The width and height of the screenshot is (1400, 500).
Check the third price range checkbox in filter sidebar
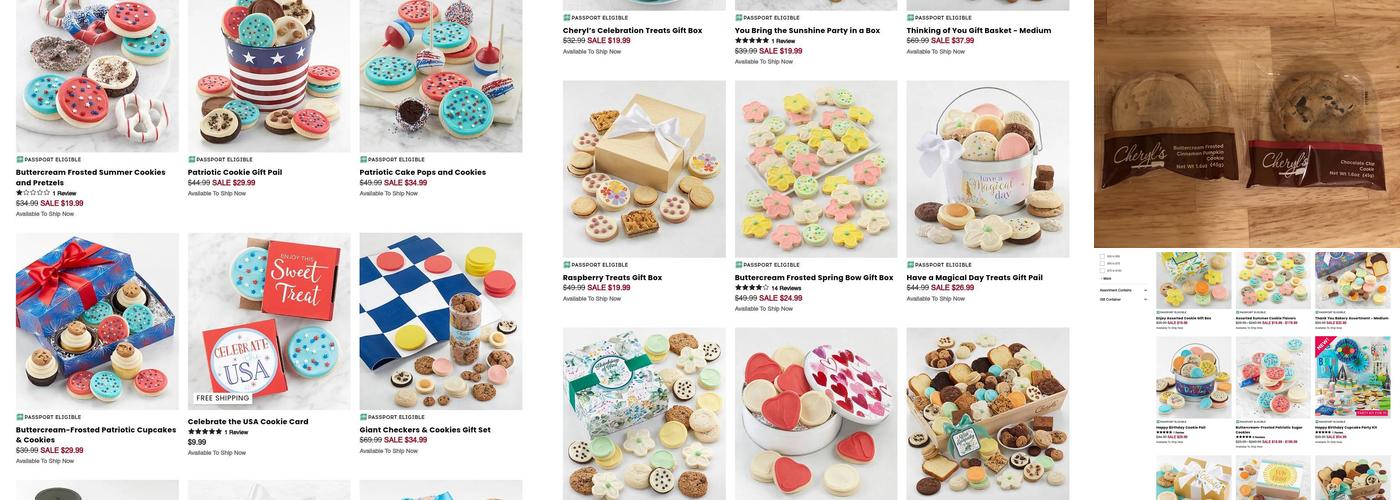1102,271
